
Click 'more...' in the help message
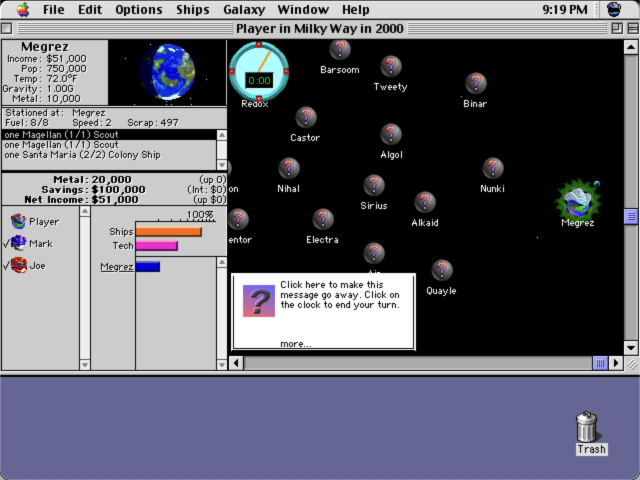coord(296,344)
